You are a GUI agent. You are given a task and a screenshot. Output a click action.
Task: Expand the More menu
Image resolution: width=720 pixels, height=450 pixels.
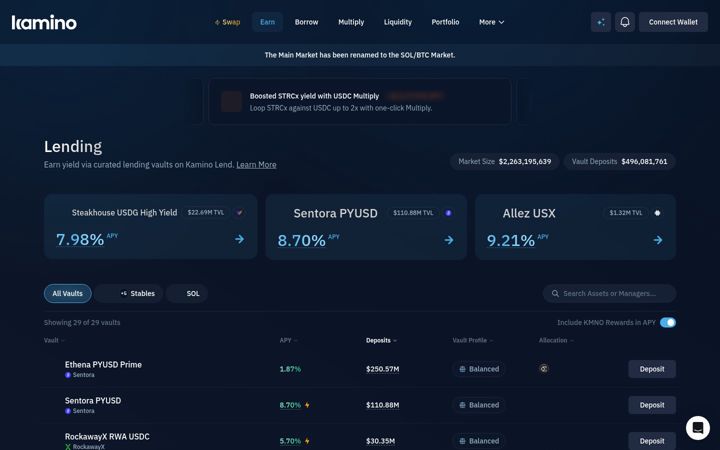491,22
